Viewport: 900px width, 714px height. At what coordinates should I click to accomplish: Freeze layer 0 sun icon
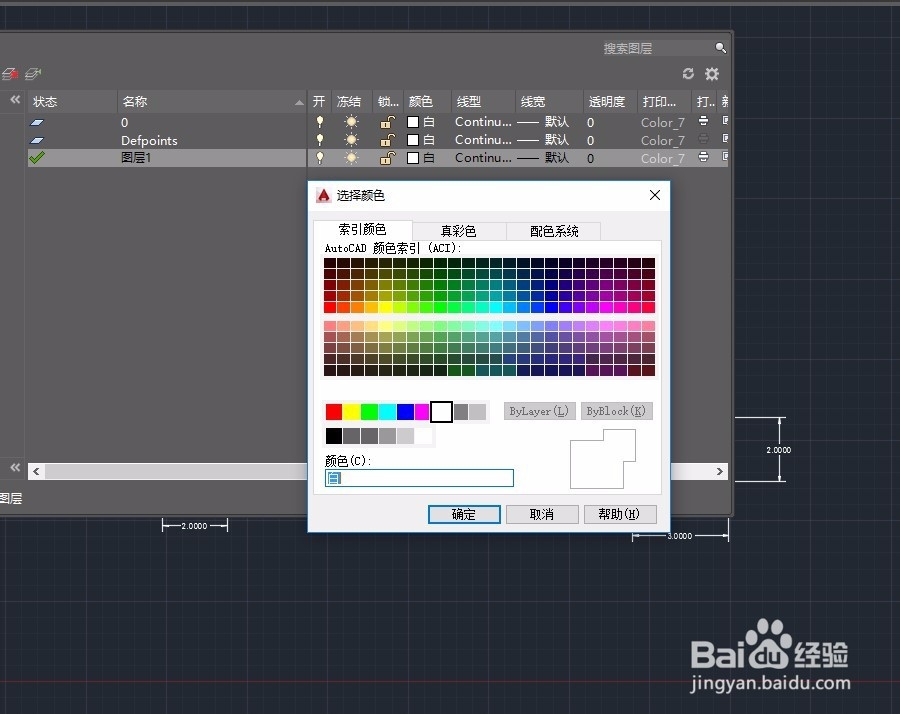(351, 122)
